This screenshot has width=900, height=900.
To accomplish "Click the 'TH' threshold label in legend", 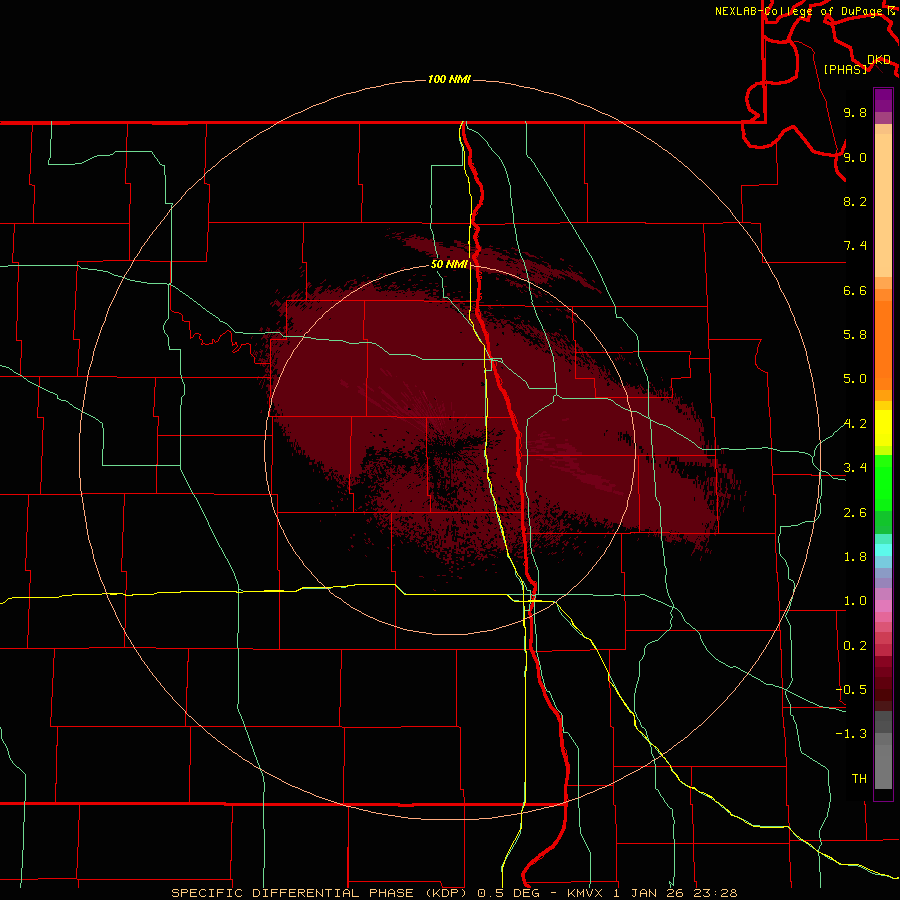I will click(859, 778).
